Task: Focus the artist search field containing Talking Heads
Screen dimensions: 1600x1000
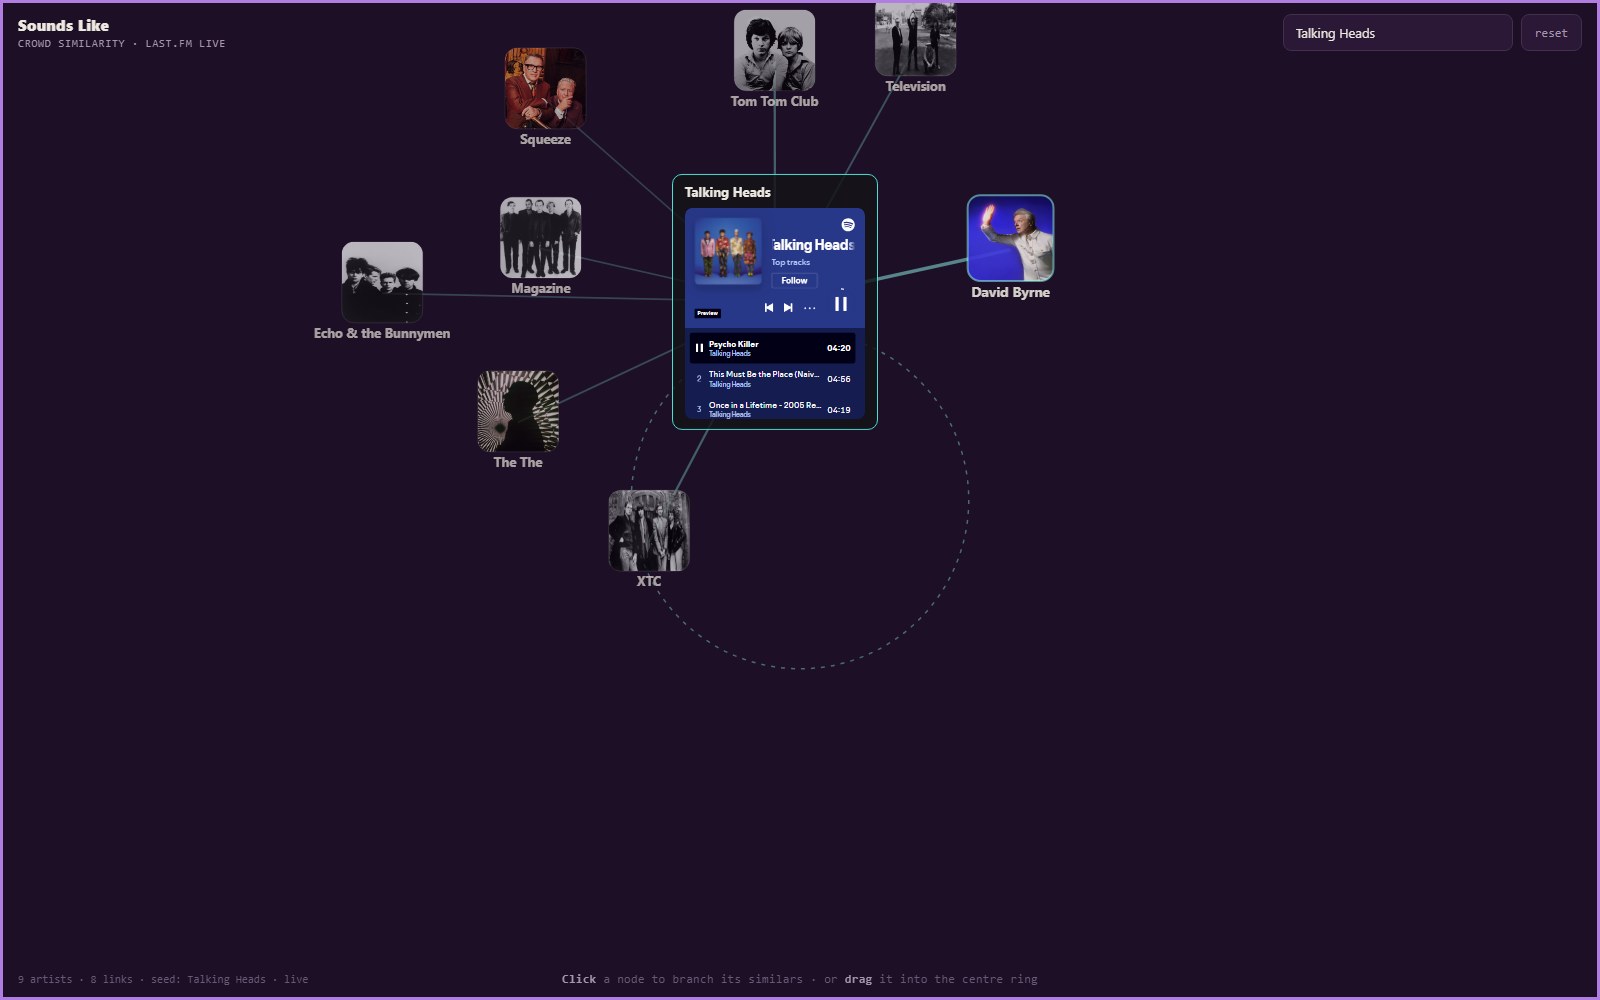Action: 1397,33
